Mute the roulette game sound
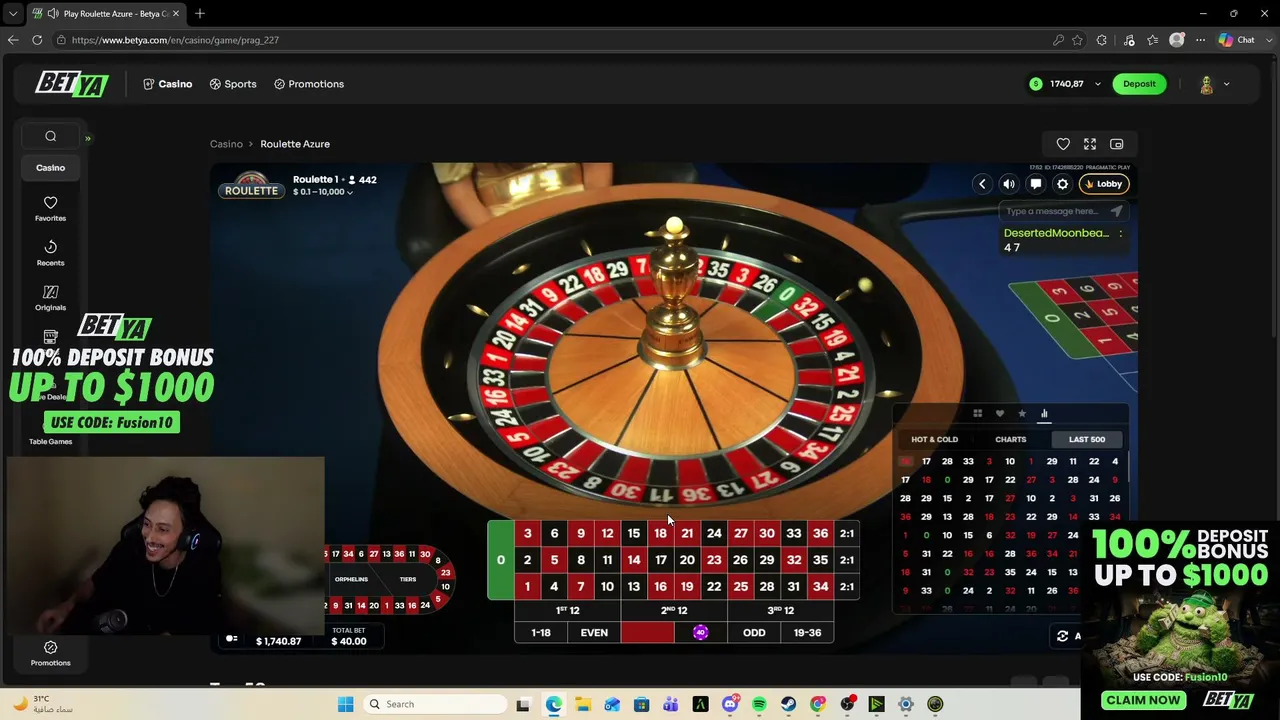The width and height of the screenshot is (1280, 720). 1009,184
